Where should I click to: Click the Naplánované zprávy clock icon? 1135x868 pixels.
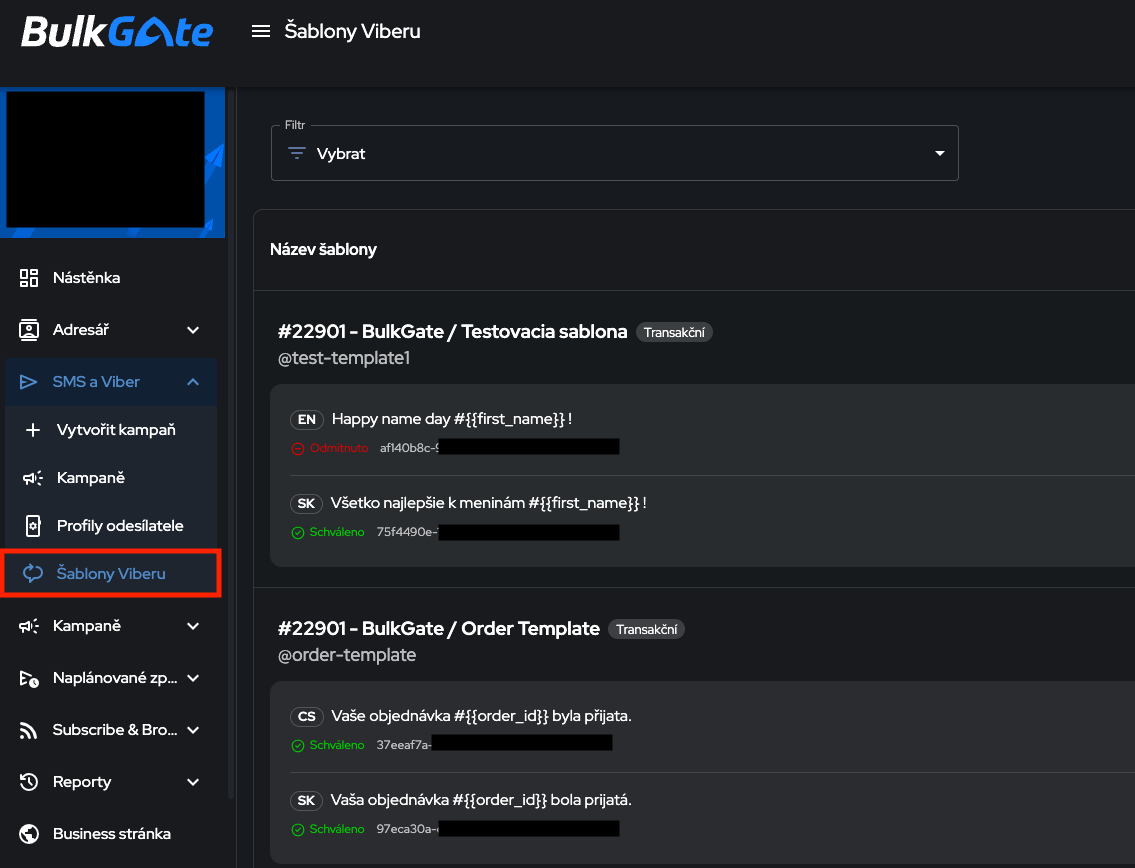[x=29, y=678]
